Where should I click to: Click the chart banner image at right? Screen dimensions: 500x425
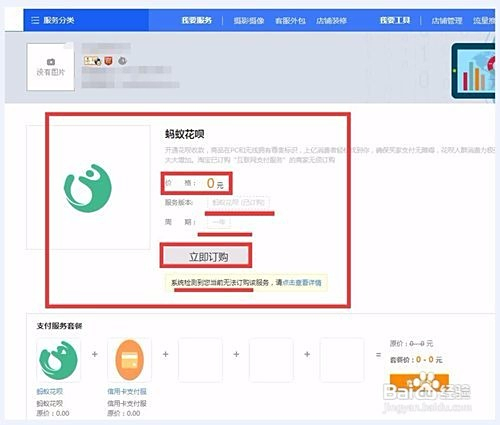coord(473,71)
